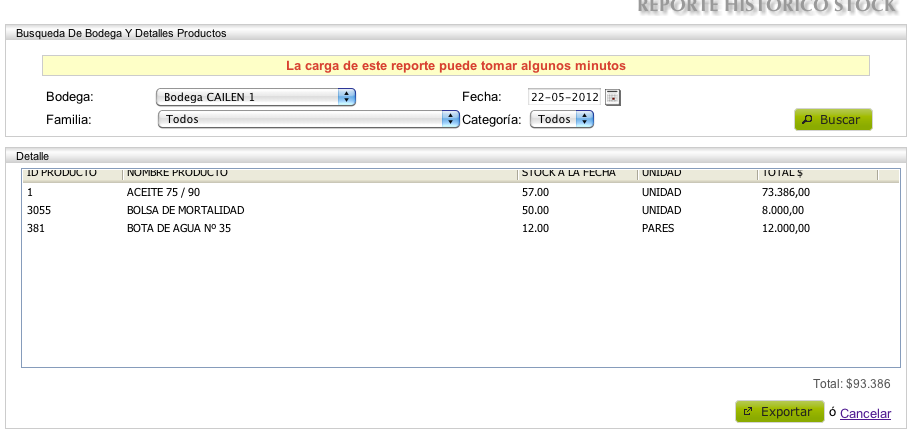Select the ACEITE 75 / 90 row
The height and width of the screenshot is (436, 914).
tap(460, 192)
